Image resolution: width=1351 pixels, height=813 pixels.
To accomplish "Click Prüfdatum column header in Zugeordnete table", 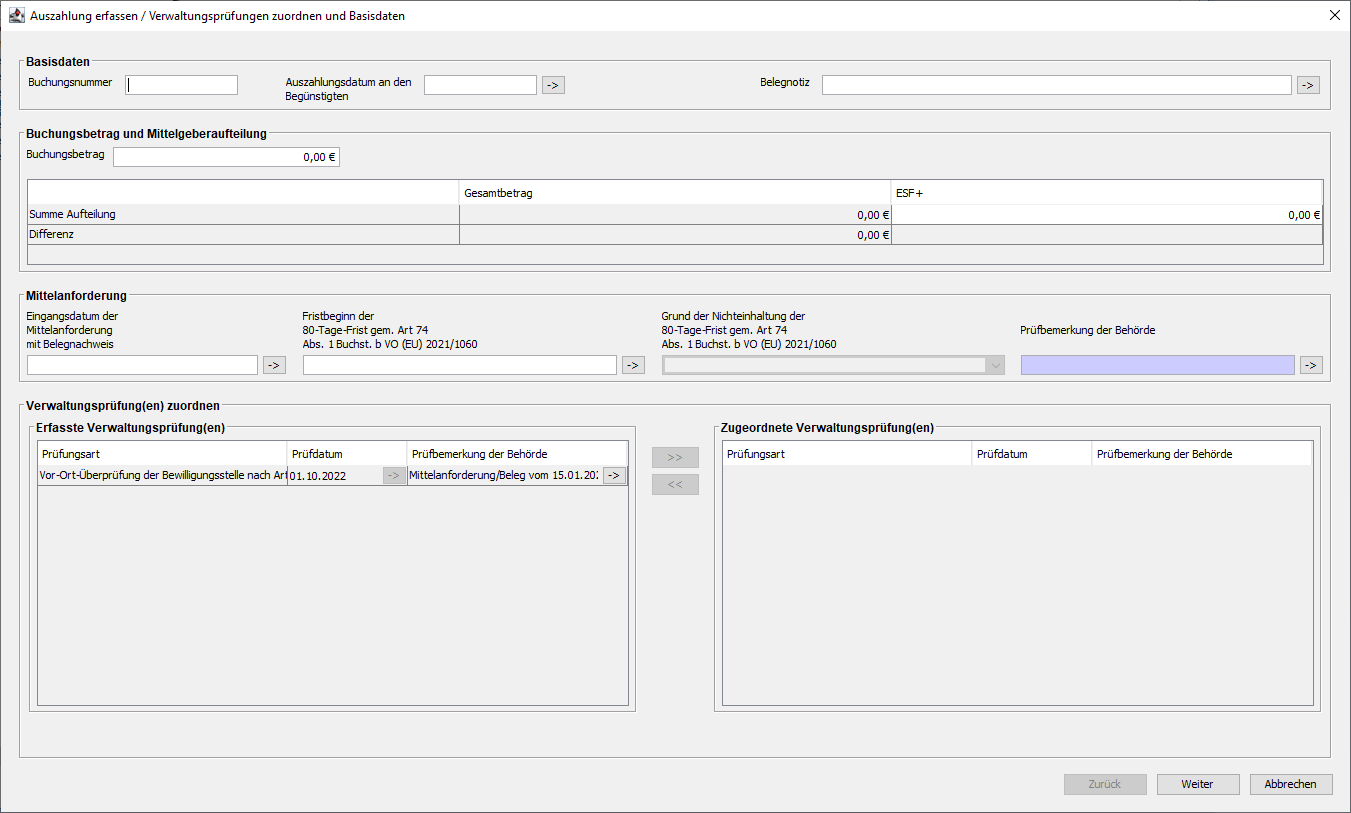I will click(1030, 454).
